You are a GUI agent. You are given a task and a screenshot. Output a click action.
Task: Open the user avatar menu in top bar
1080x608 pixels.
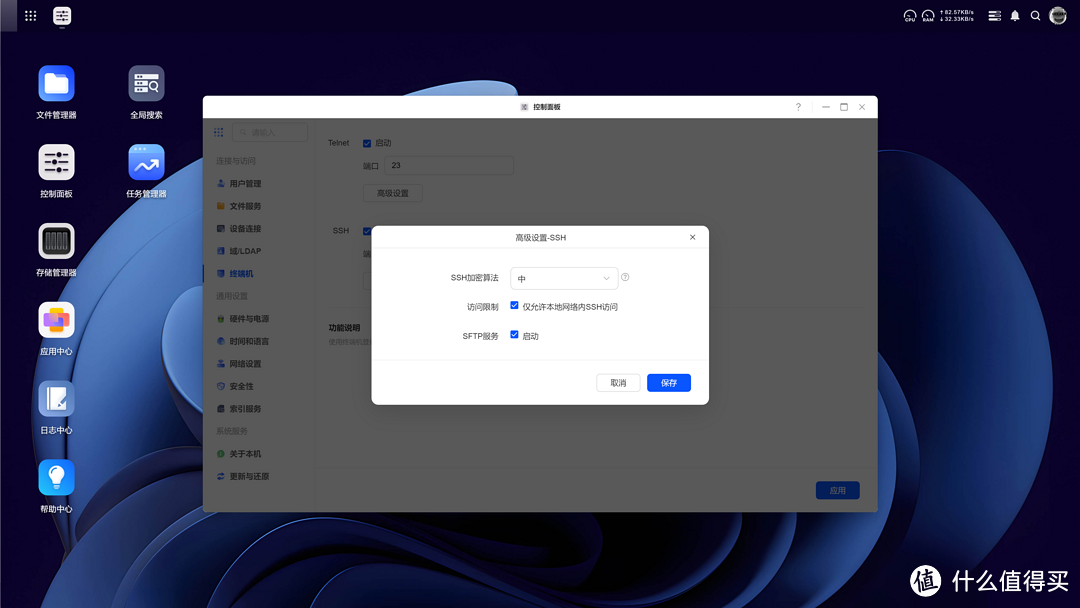[1058, 16]
